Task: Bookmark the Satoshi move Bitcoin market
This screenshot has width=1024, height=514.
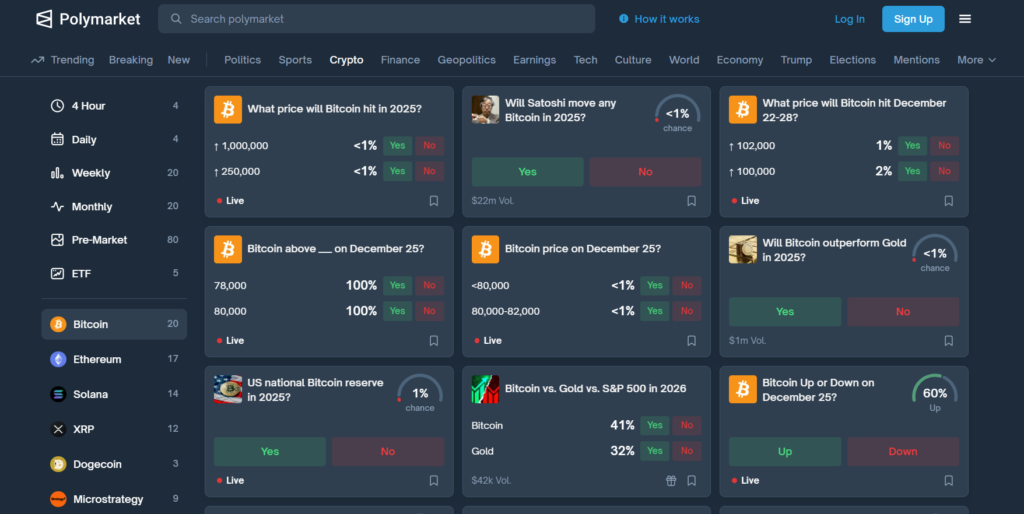Action: (692, 201)
